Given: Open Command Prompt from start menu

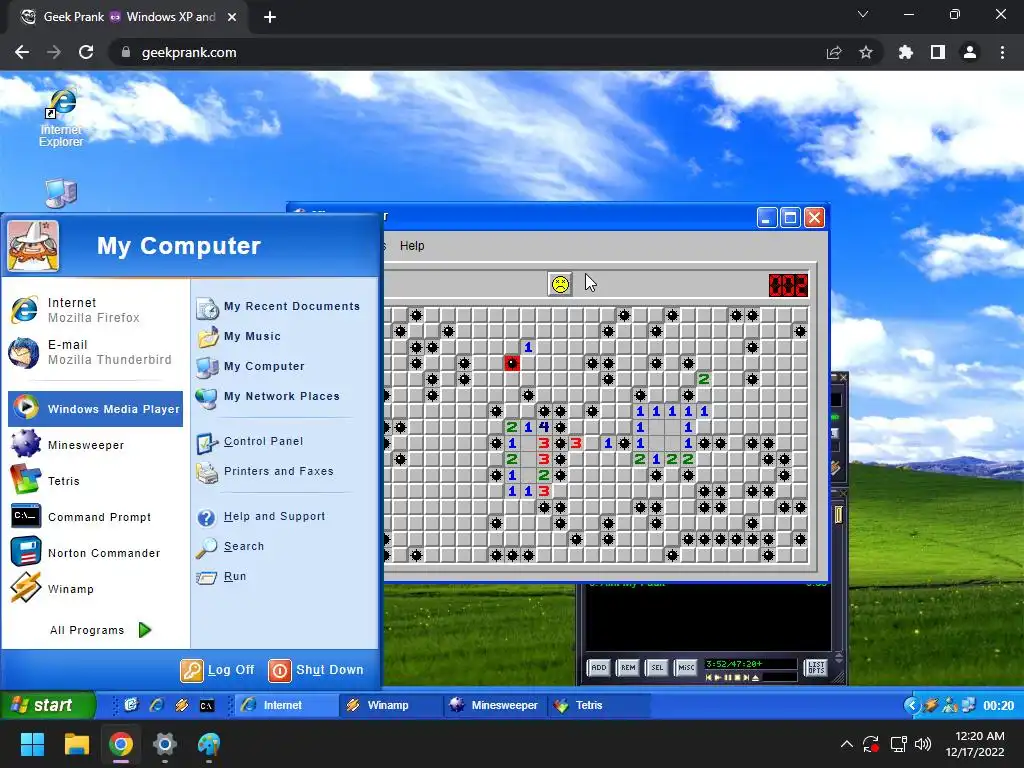Looking at the screenshot, I should coord(95,517).
